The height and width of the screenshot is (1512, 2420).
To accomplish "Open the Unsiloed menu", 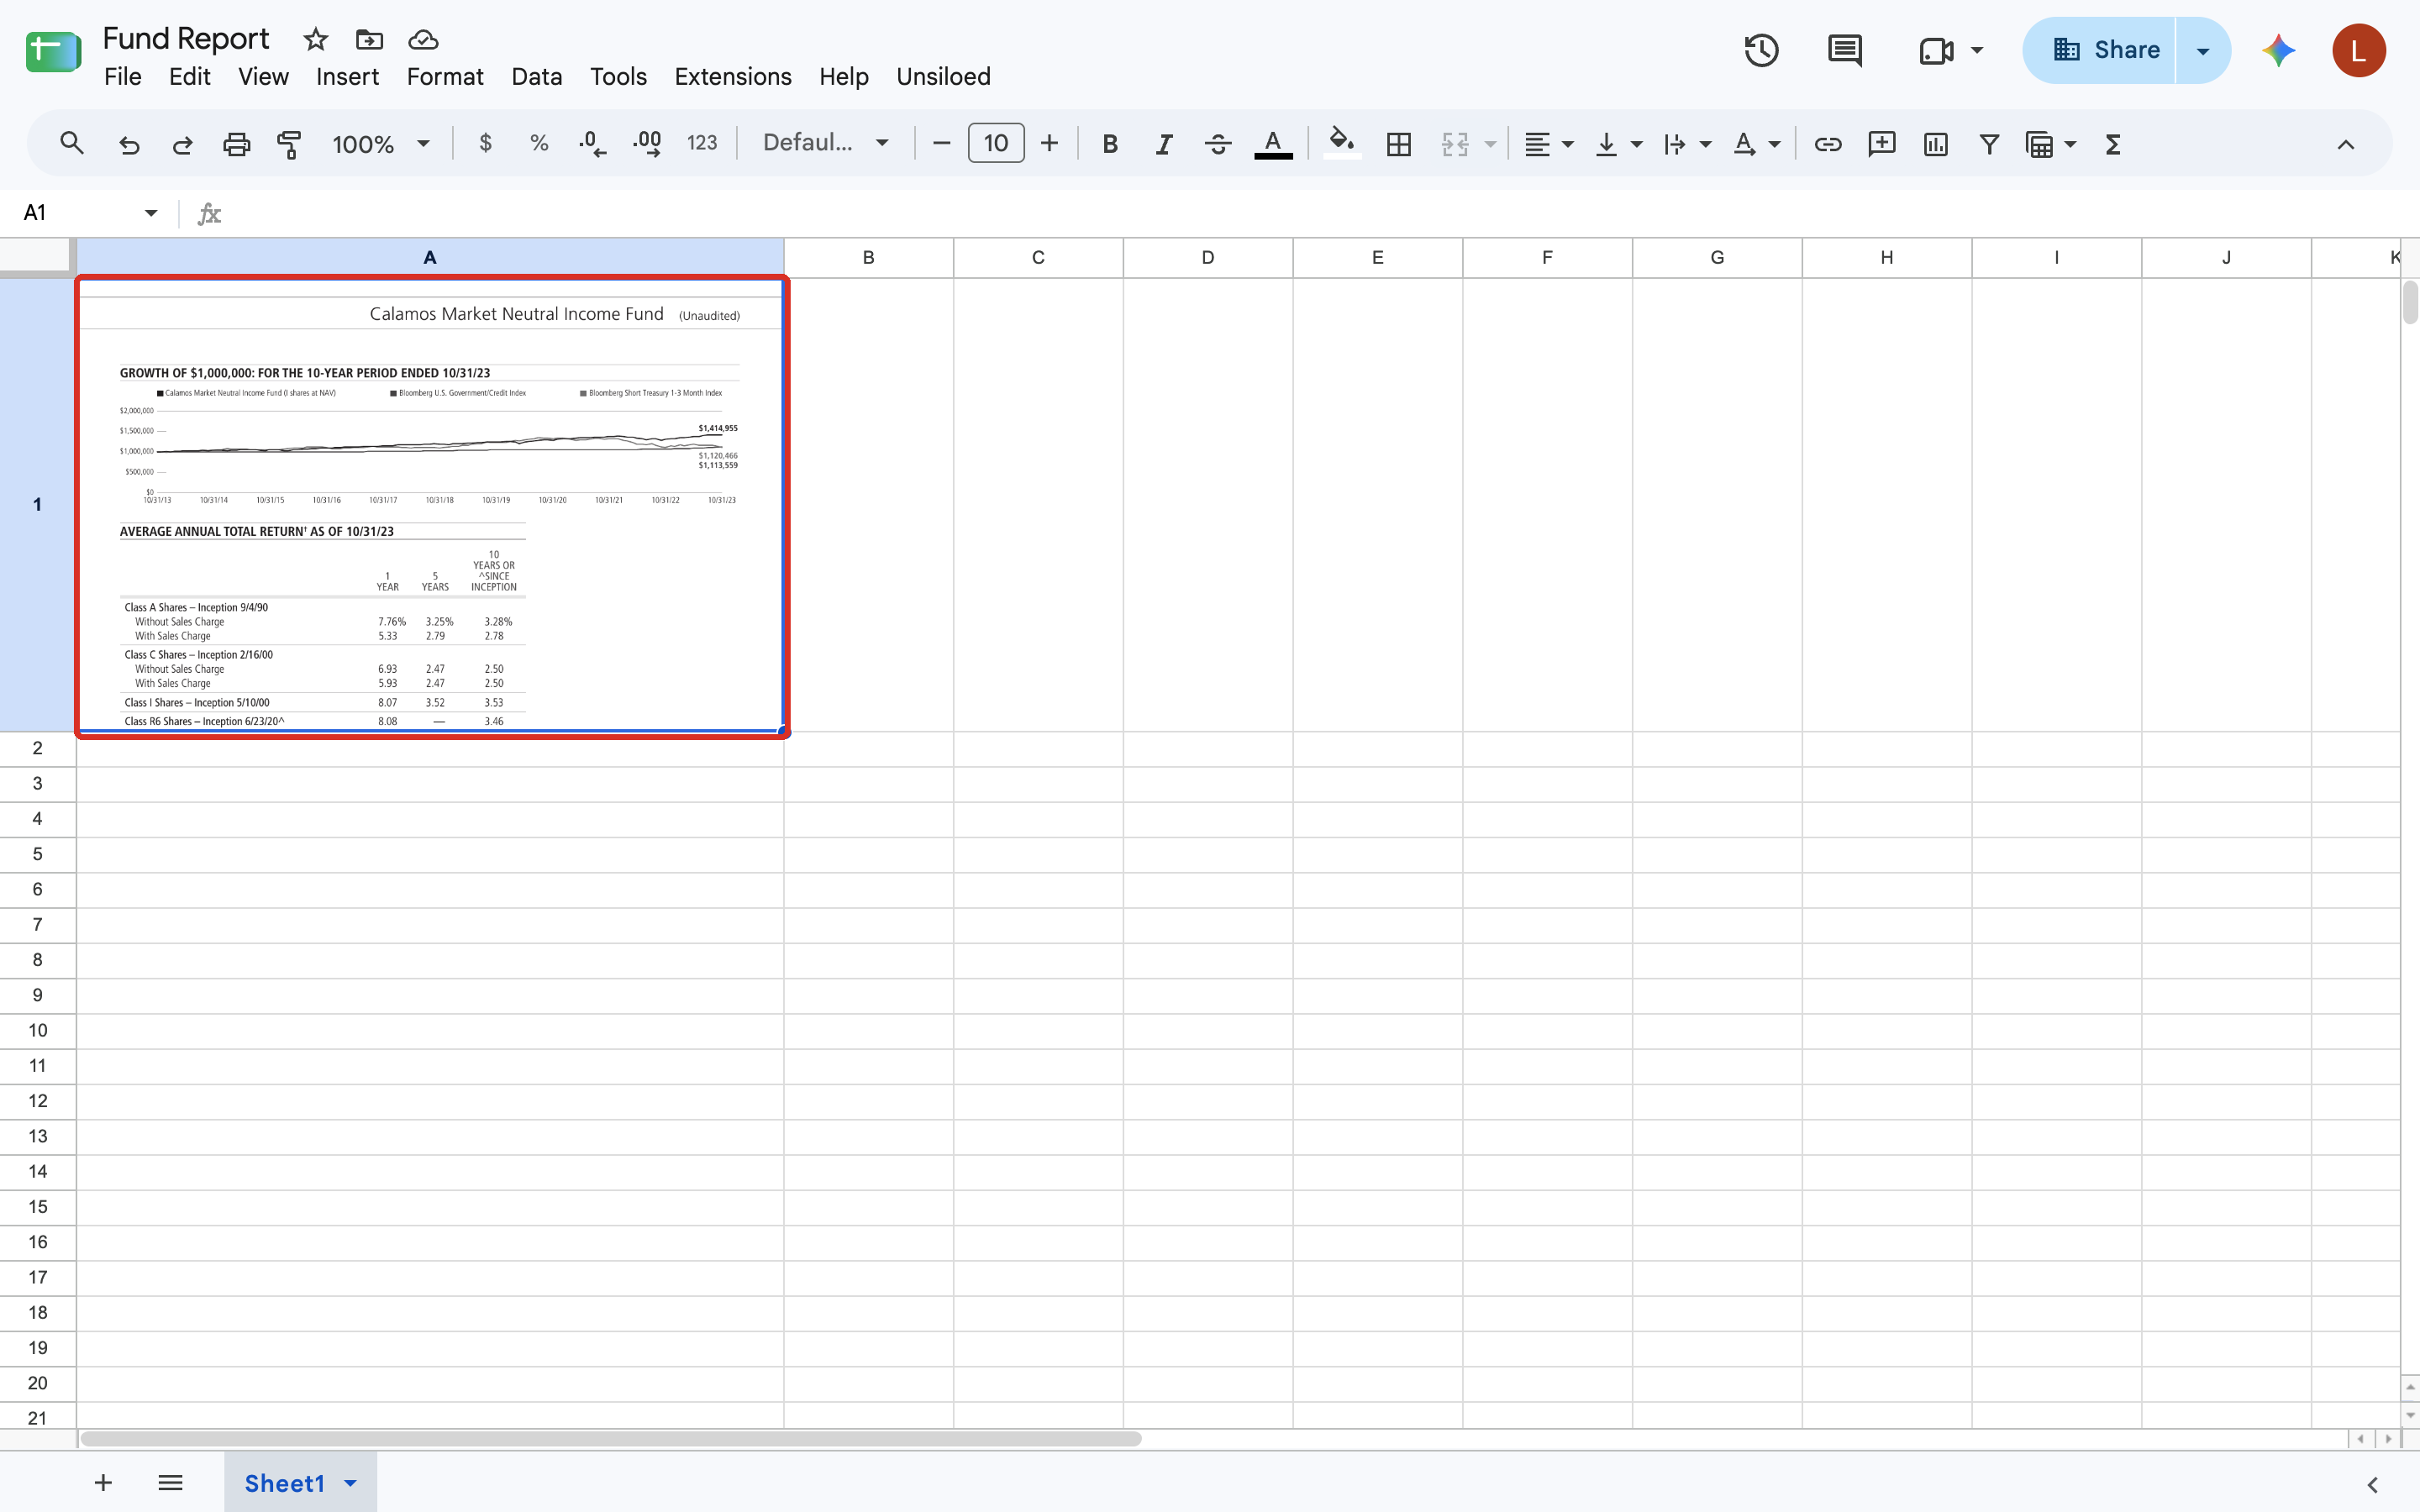I will [x=943, y=77].
